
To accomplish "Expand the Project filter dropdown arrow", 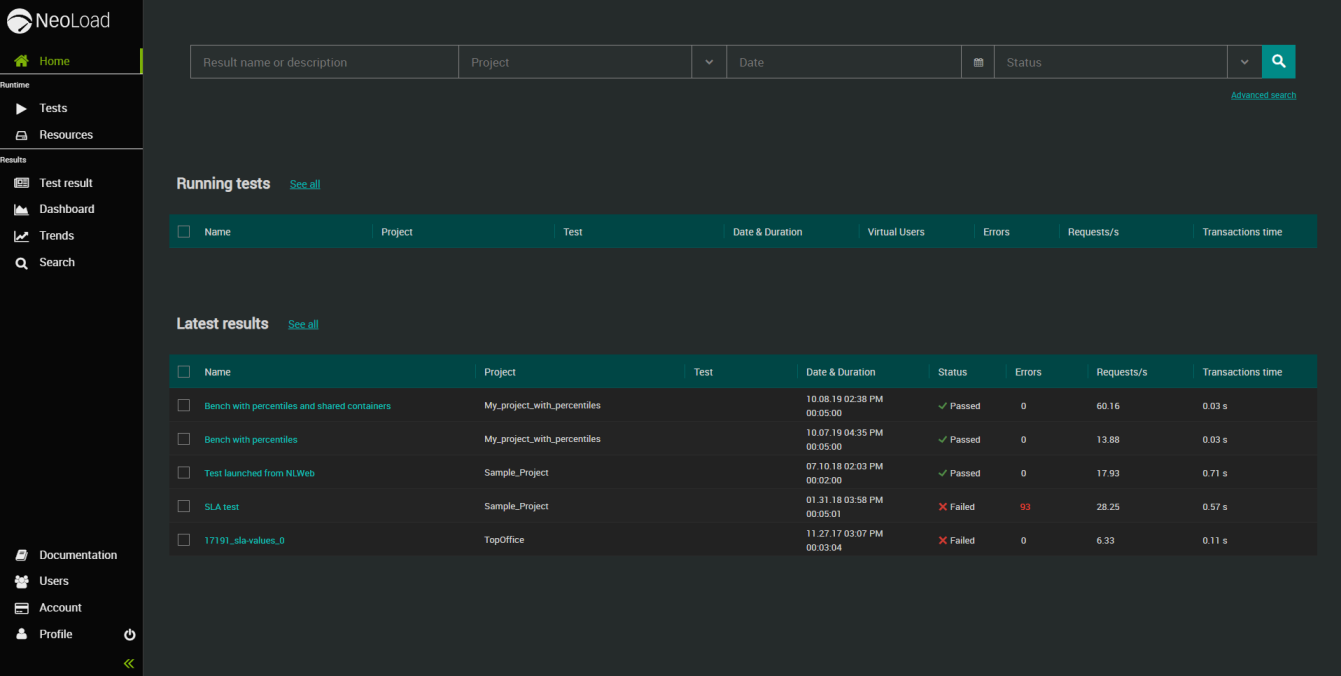I will point(709,62).
